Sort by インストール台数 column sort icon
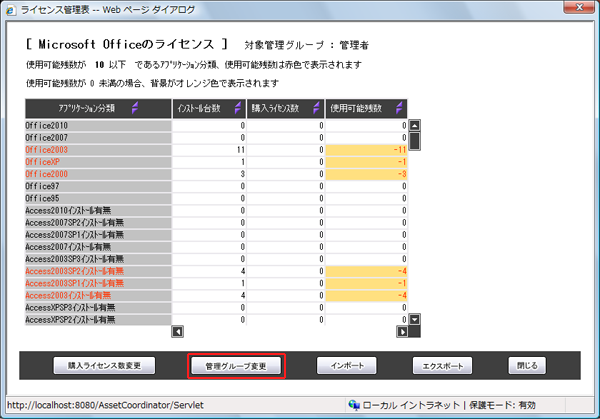Viewport: 600px width, 419px height. point(238,108)
